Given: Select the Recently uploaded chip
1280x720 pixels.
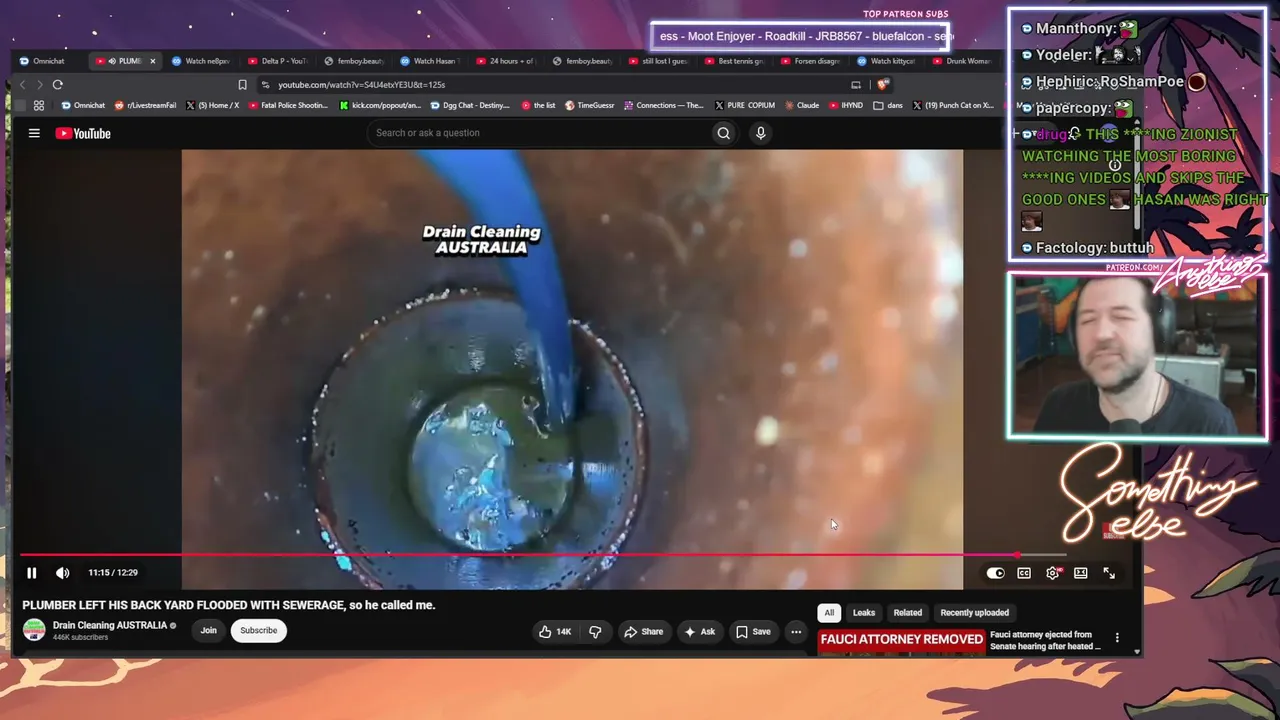Looking at the screenshot, I should click(x=974, y=613).
